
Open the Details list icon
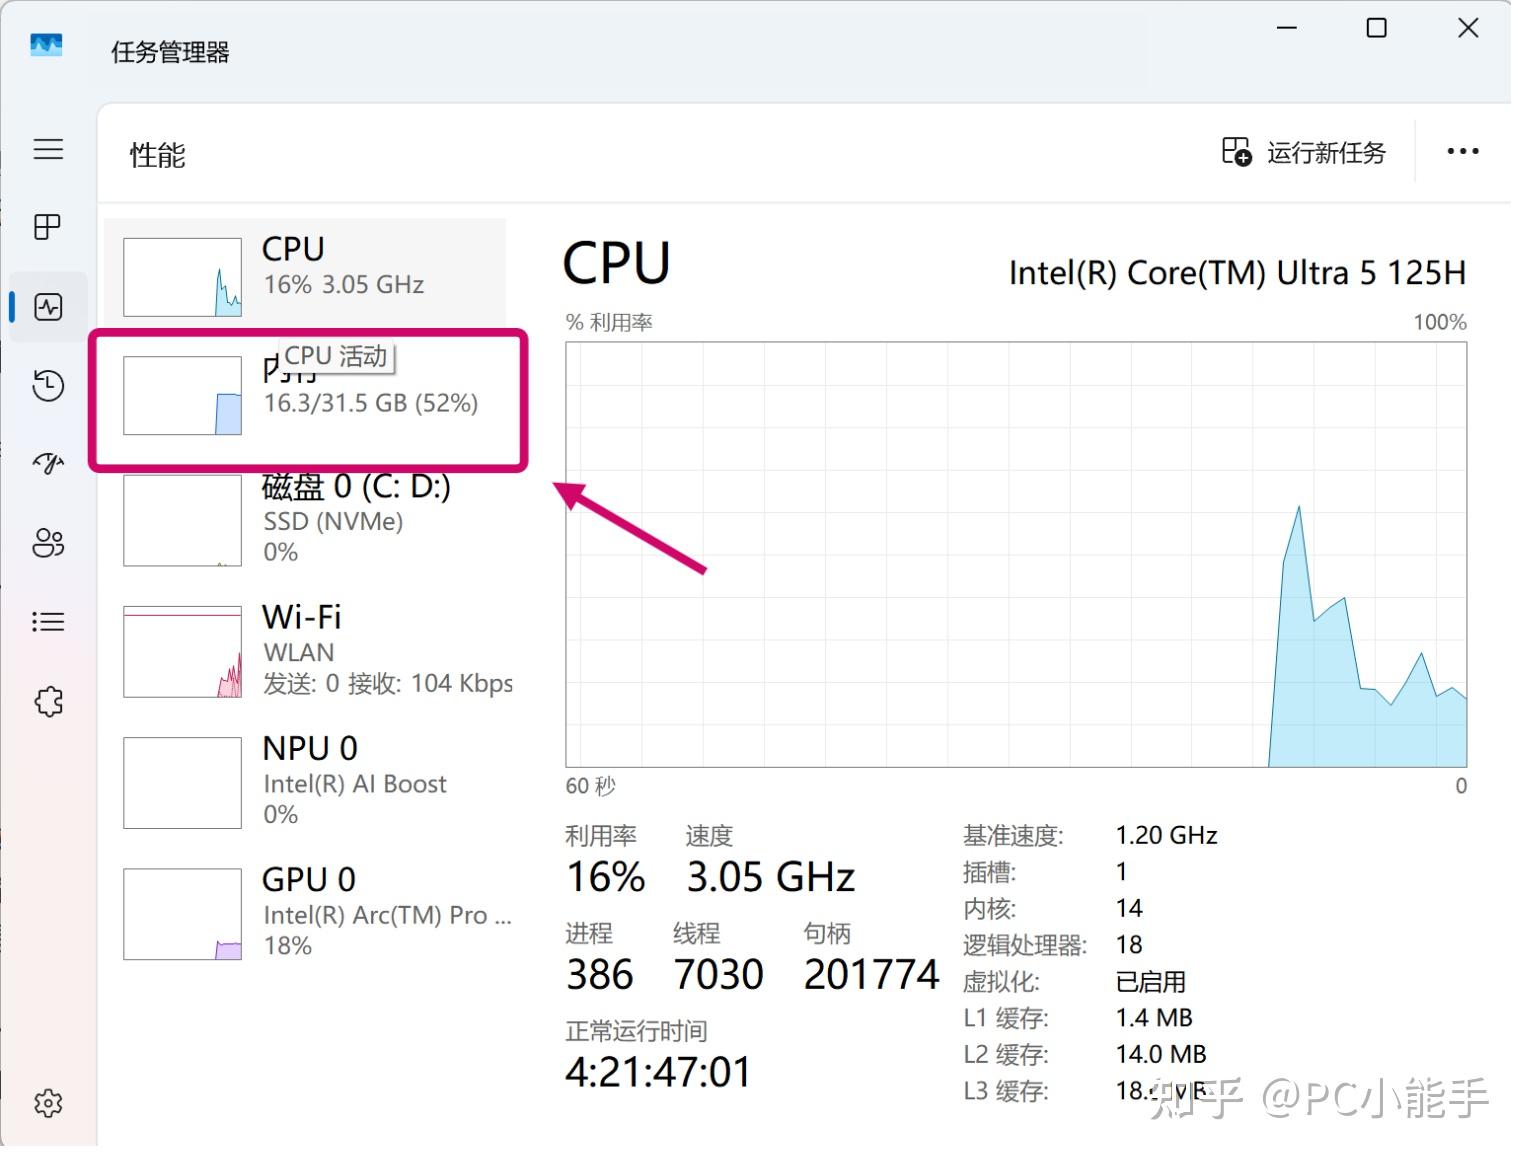click(x=48, y=622)
